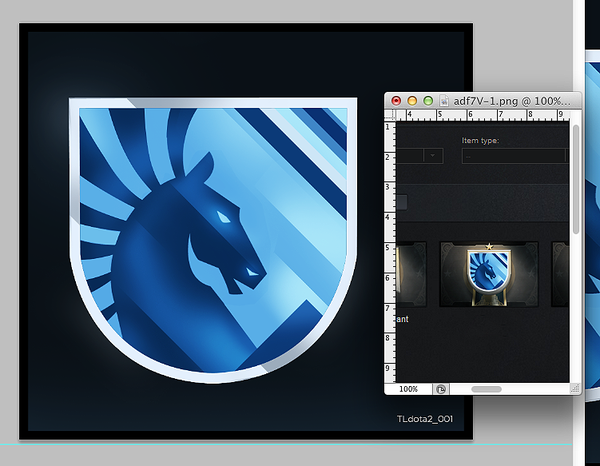Click the adf7V-1.png @ 100% window title
This screenshot has height=466, width=600.
[x=512, y=101]
